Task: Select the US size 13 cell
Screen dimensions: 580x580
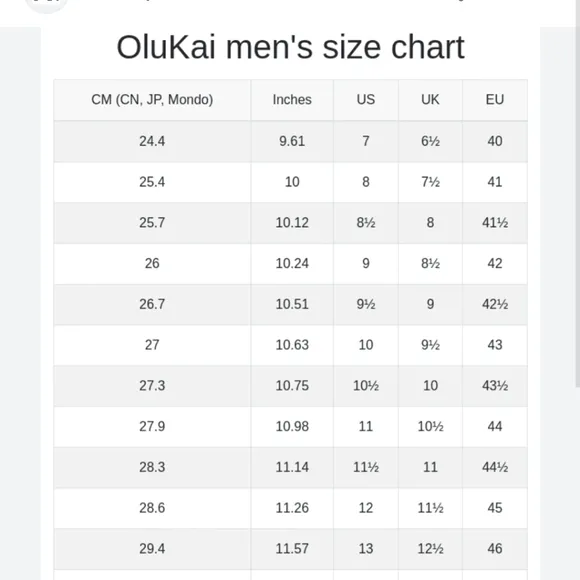Action: [366, 549]
